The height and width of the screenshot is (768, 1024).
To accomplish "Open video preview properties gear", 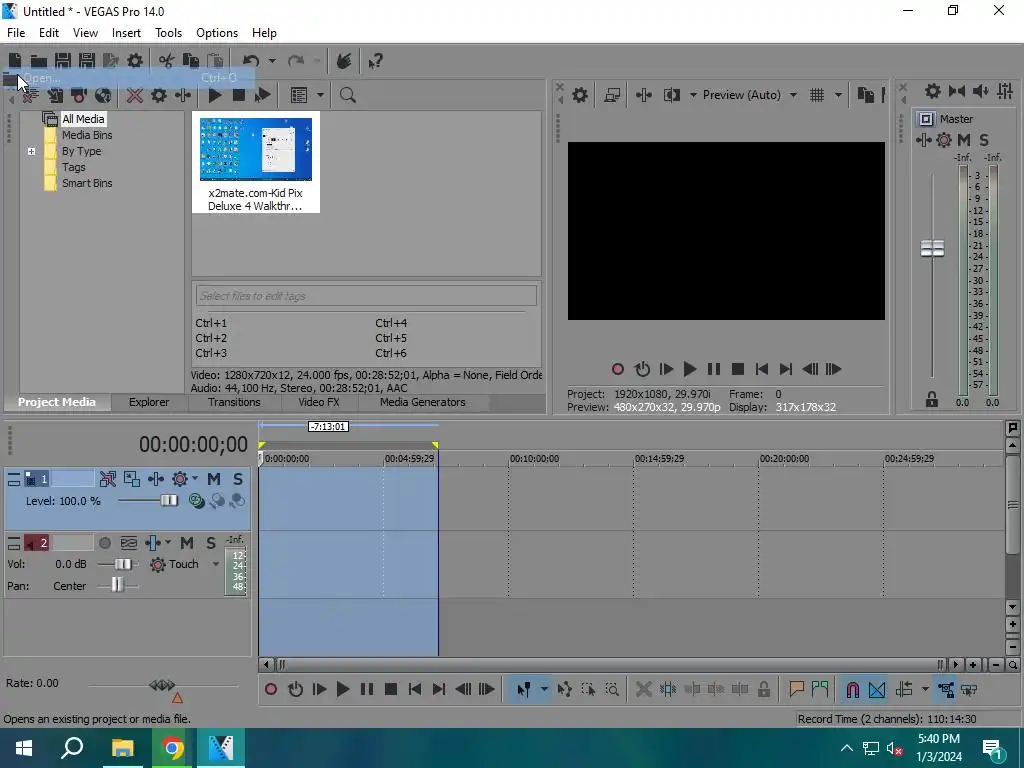I will click(x=580, y=95).
